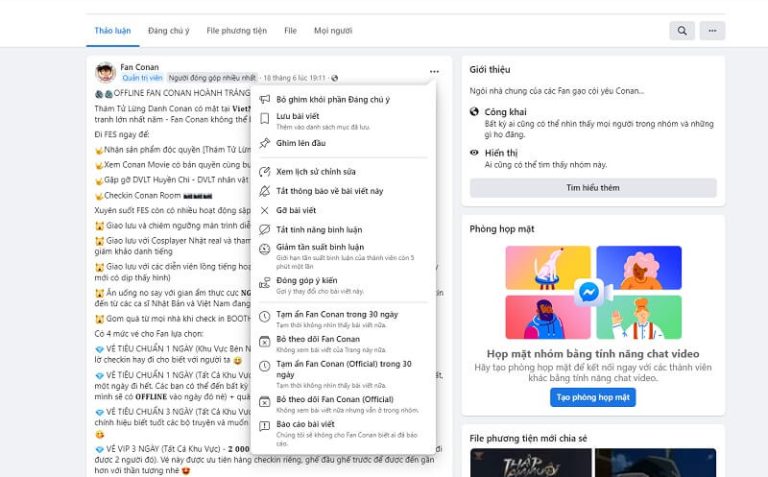Open the group more options button

(x=712, y=31)
